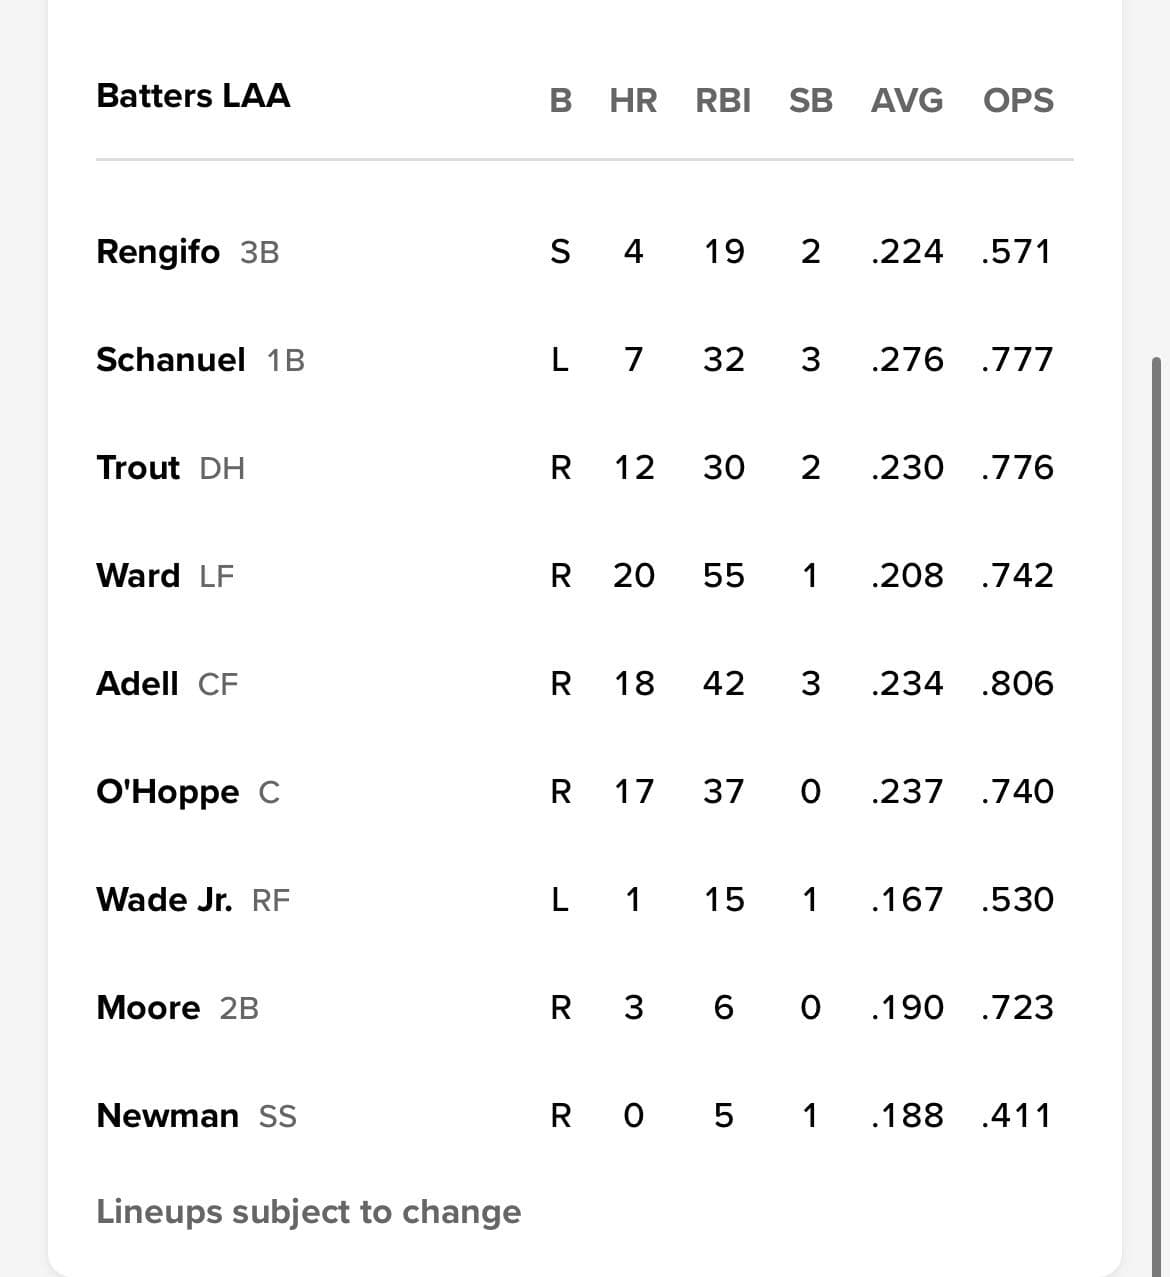1170x1277 pixels.
Task: Click the Batters LAA heading
Action: point(193,96)
